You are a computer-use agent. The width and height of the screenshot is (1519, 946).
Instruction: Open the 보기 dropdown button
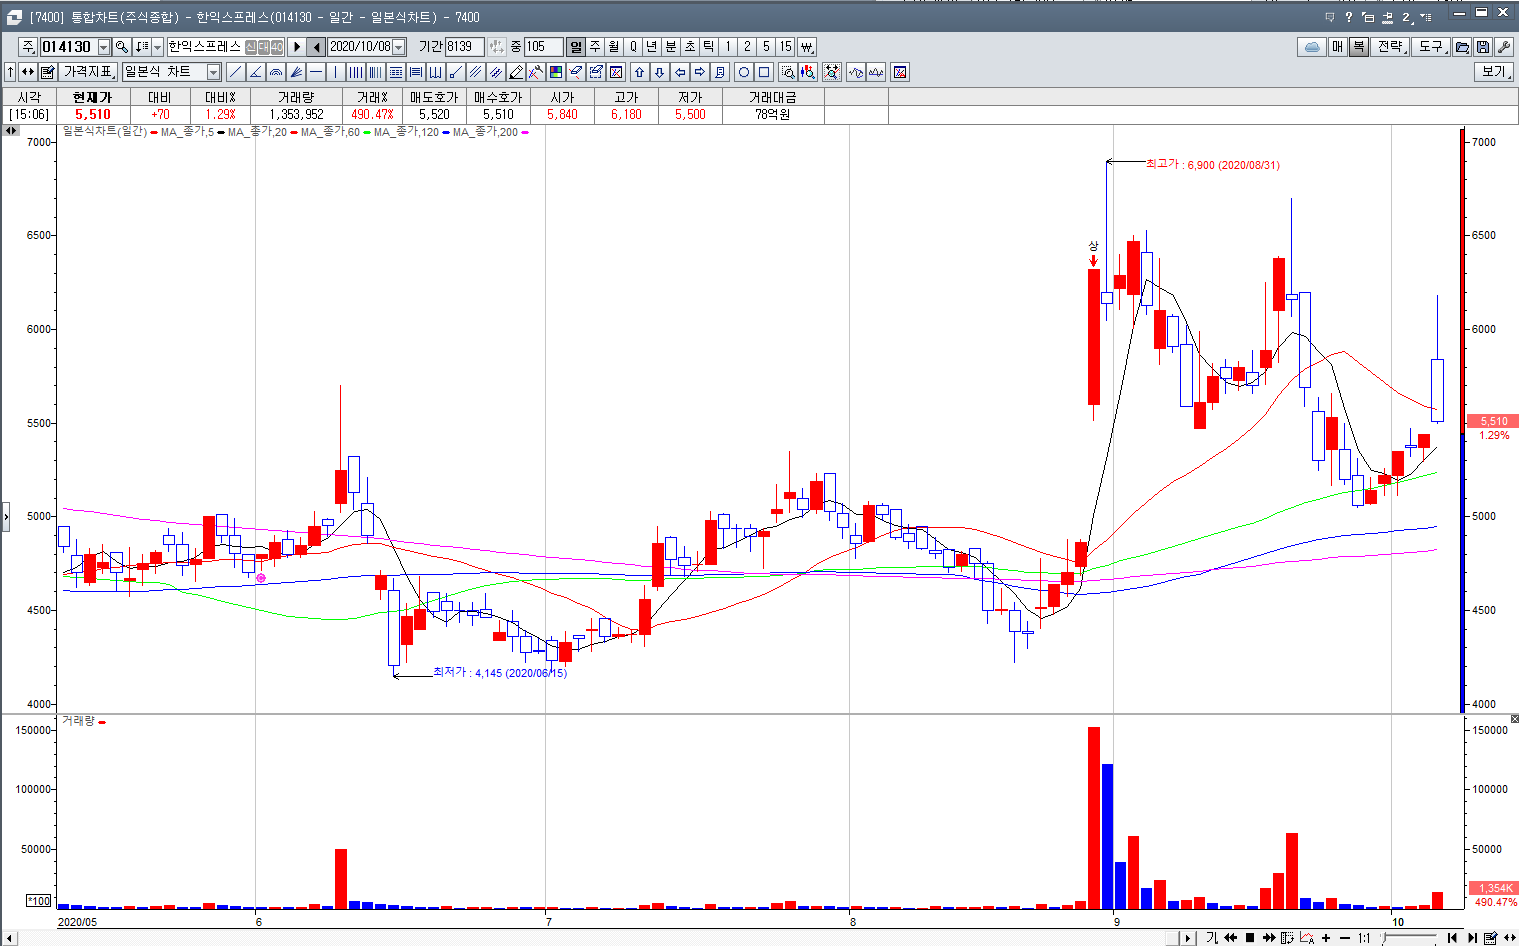point(1494,72)
